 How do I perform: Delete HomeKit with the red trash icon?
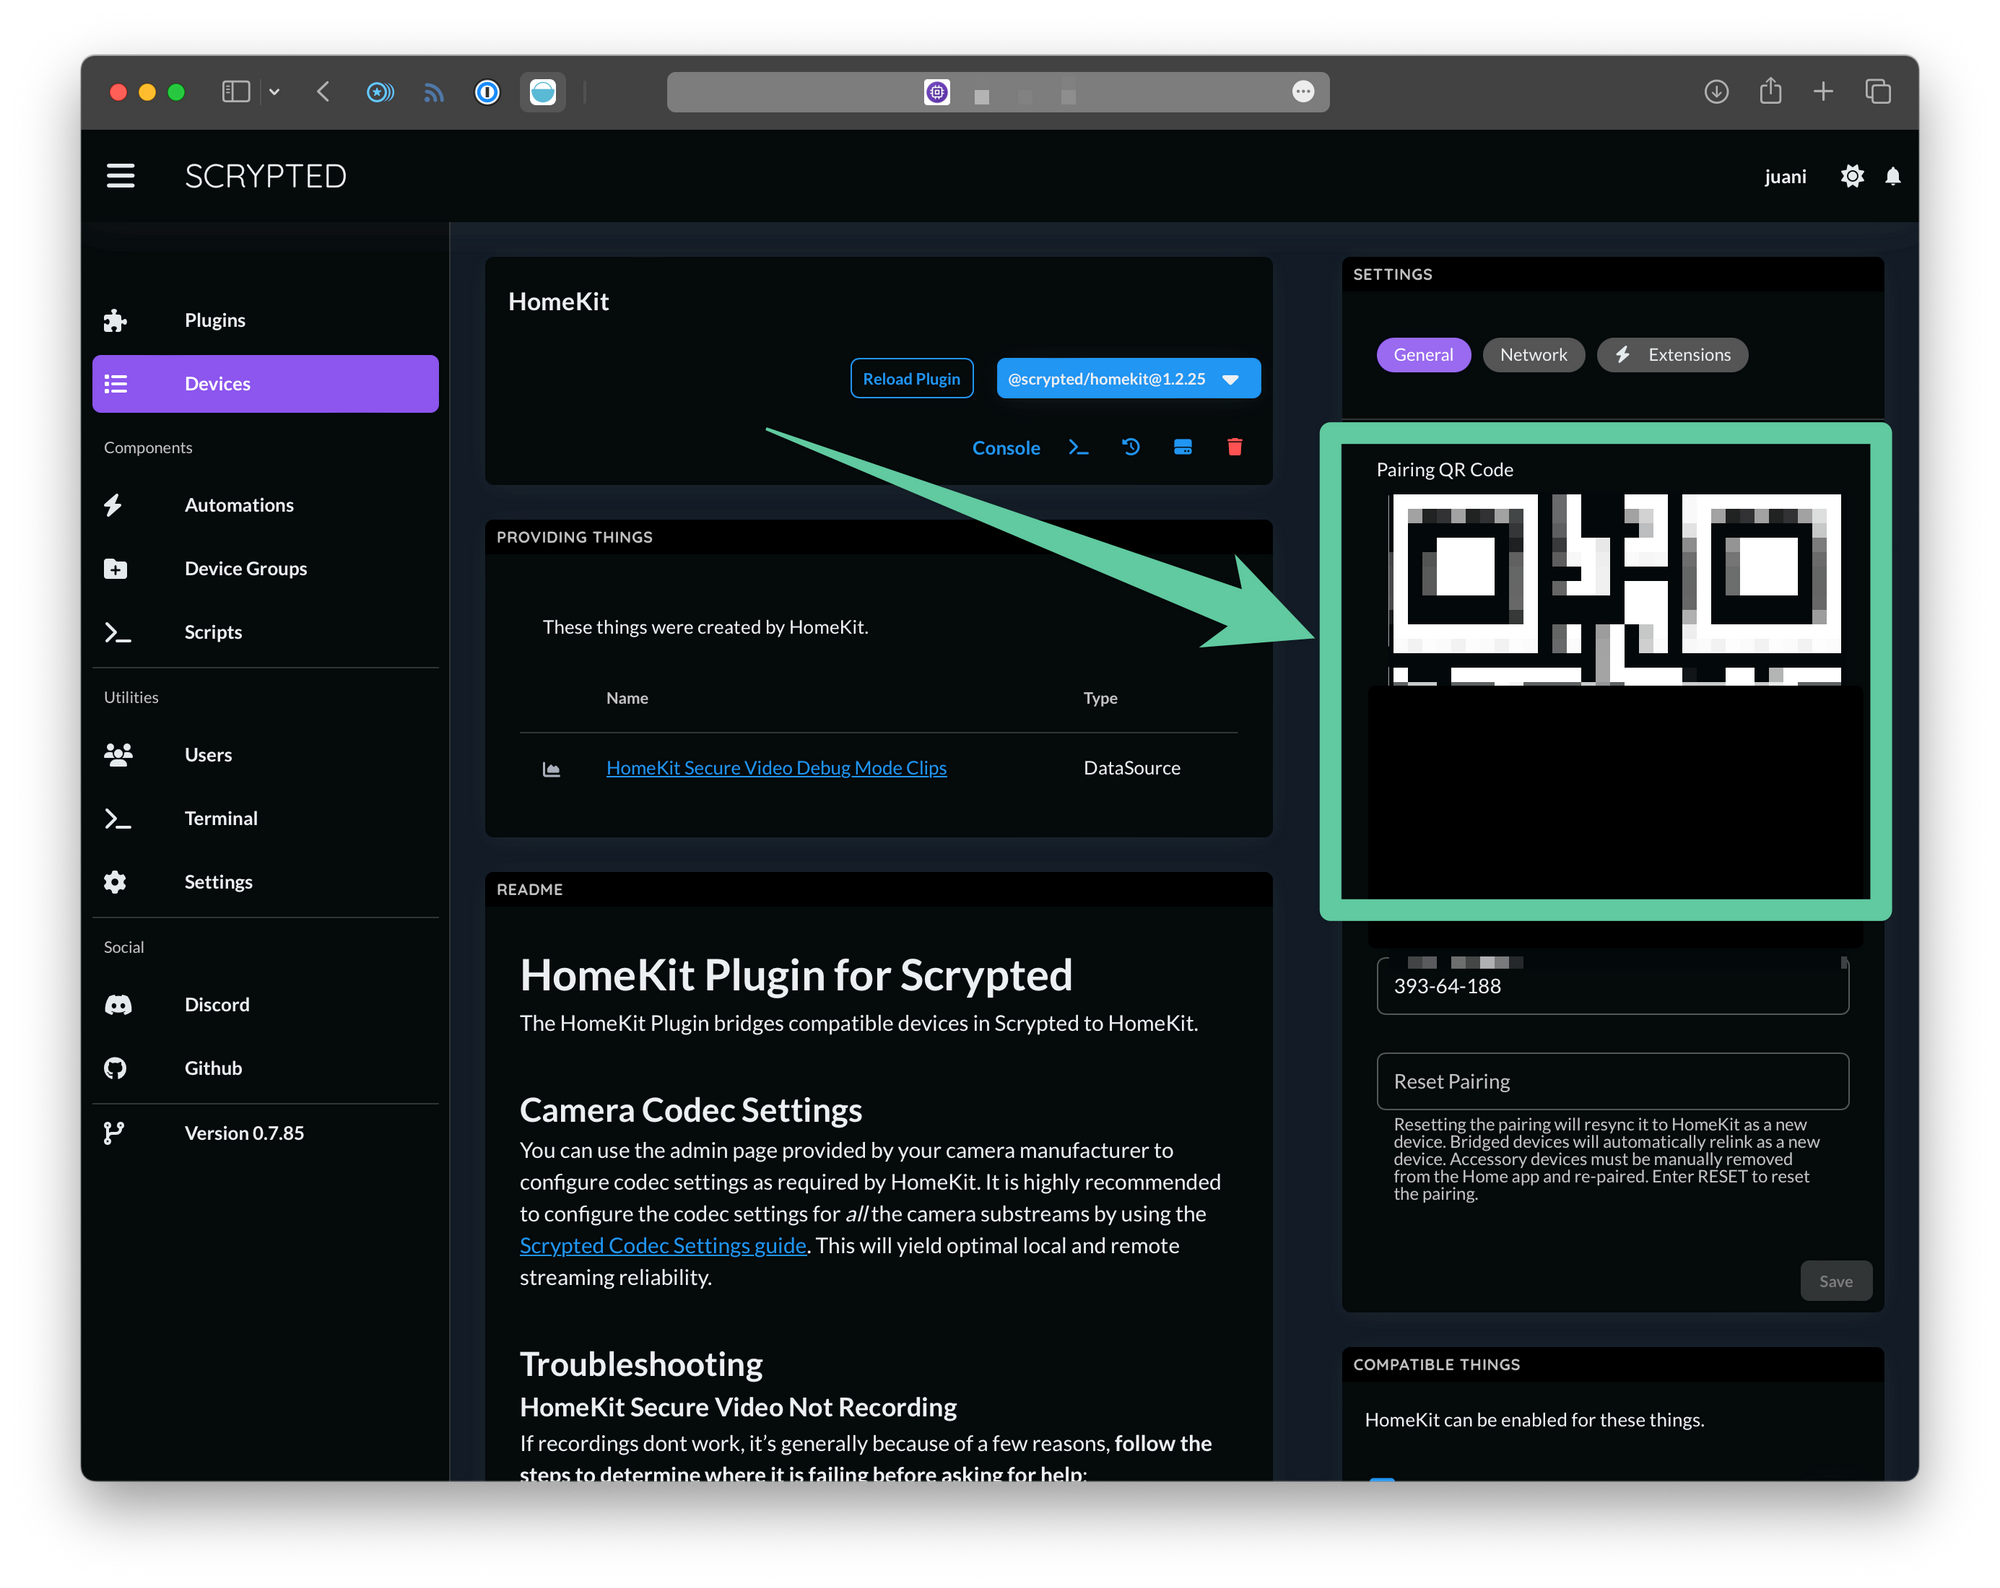1235,447
